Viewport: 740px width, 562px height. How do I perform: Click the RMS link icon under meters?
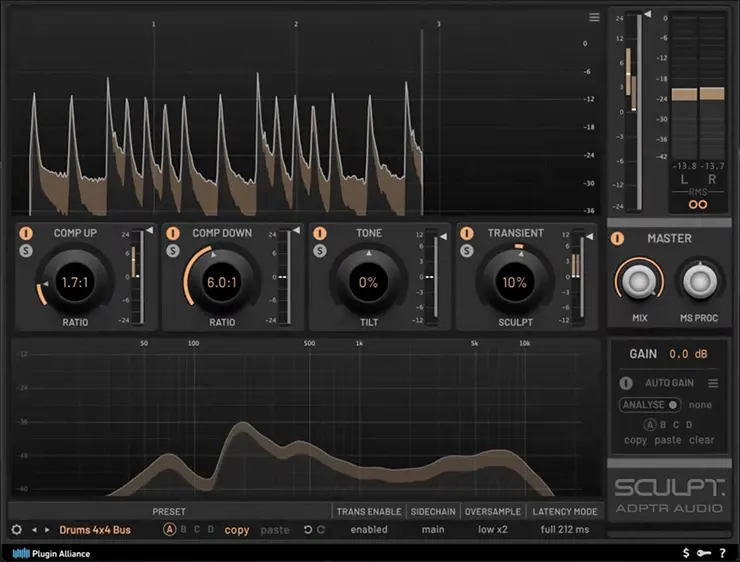coord(698,205)
